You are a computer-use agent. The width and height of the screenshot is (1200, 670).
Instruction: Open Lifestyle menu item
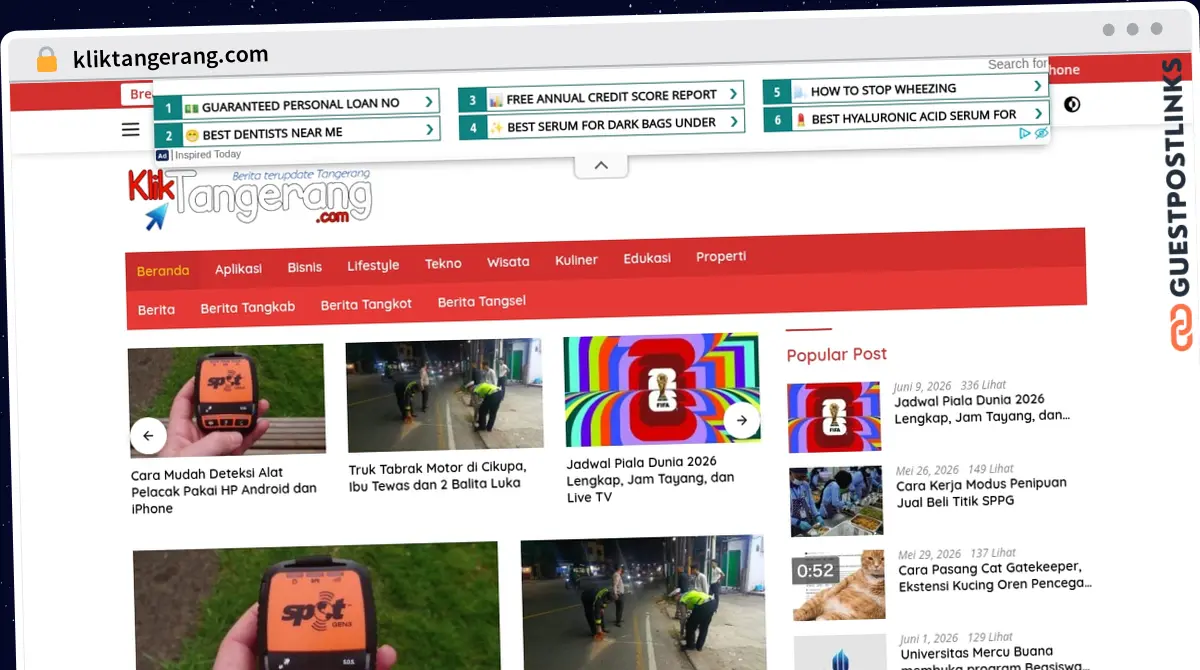tap(373, 265)
